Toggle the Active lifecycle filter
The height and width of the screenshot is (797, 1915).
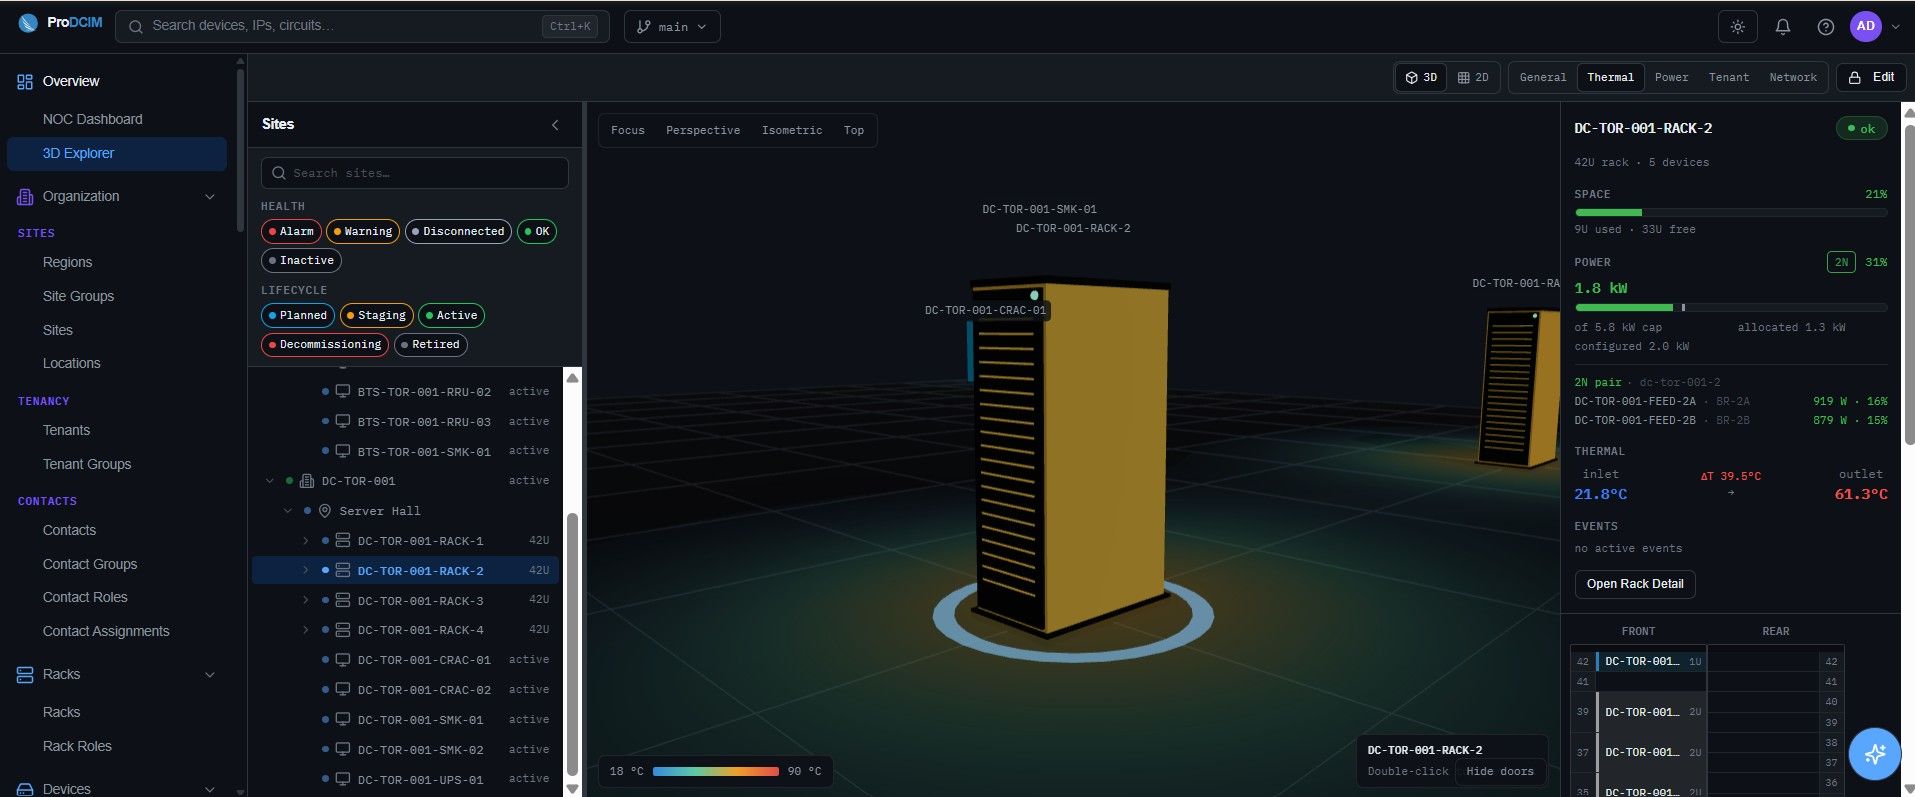(x=451, y=315)
